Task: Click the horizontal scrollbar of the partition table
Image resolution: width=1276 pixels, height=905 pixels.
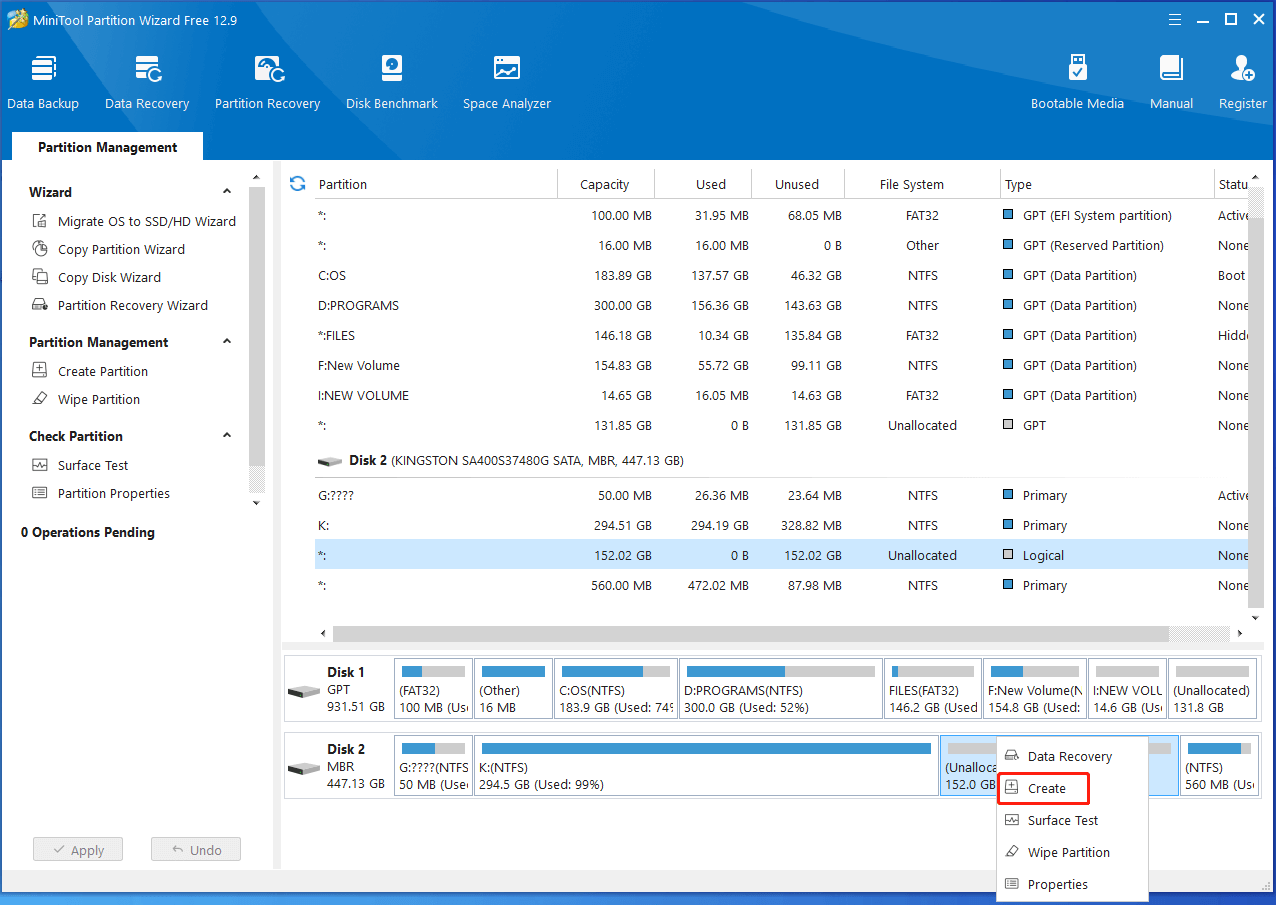Action: click(750, 634)
